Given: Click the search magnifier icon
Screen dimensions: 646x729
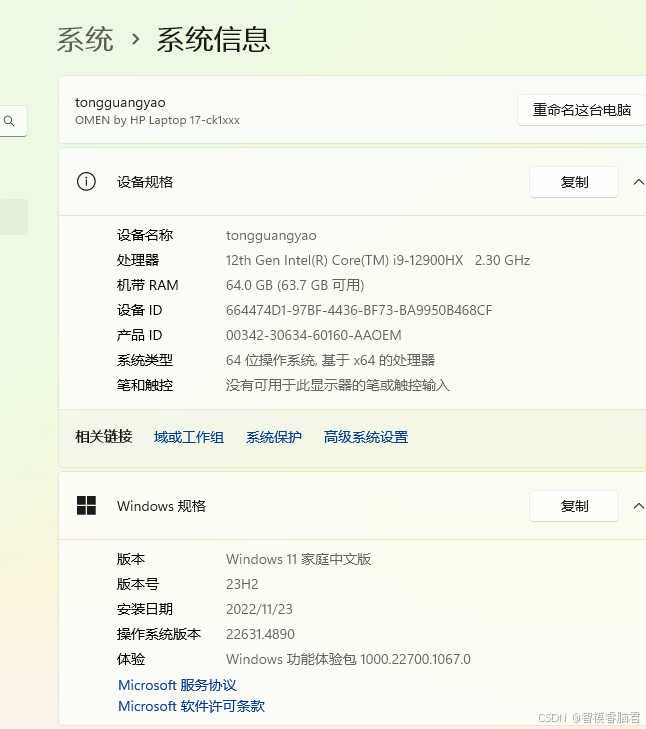Looking at the screenshot, I should (x=9, y=121).
